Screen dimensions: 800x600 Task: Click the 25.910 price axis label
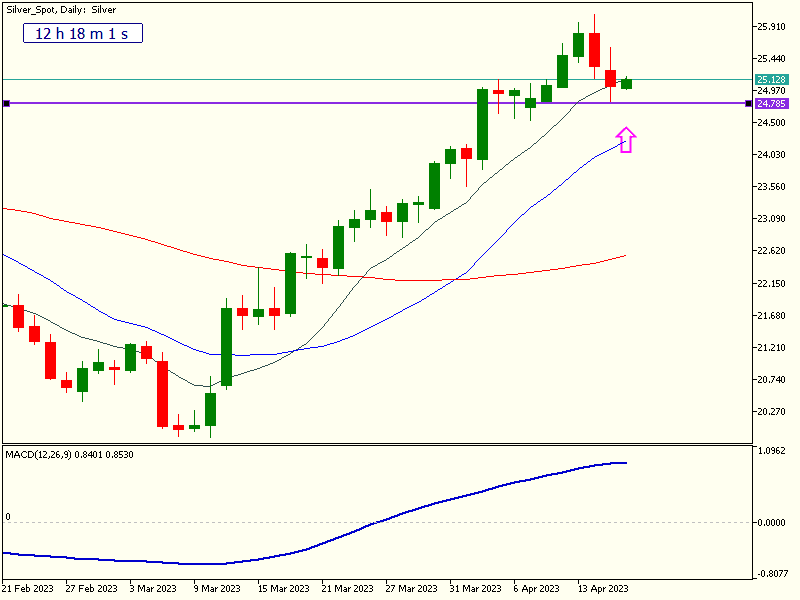click(x=771, y=26)
